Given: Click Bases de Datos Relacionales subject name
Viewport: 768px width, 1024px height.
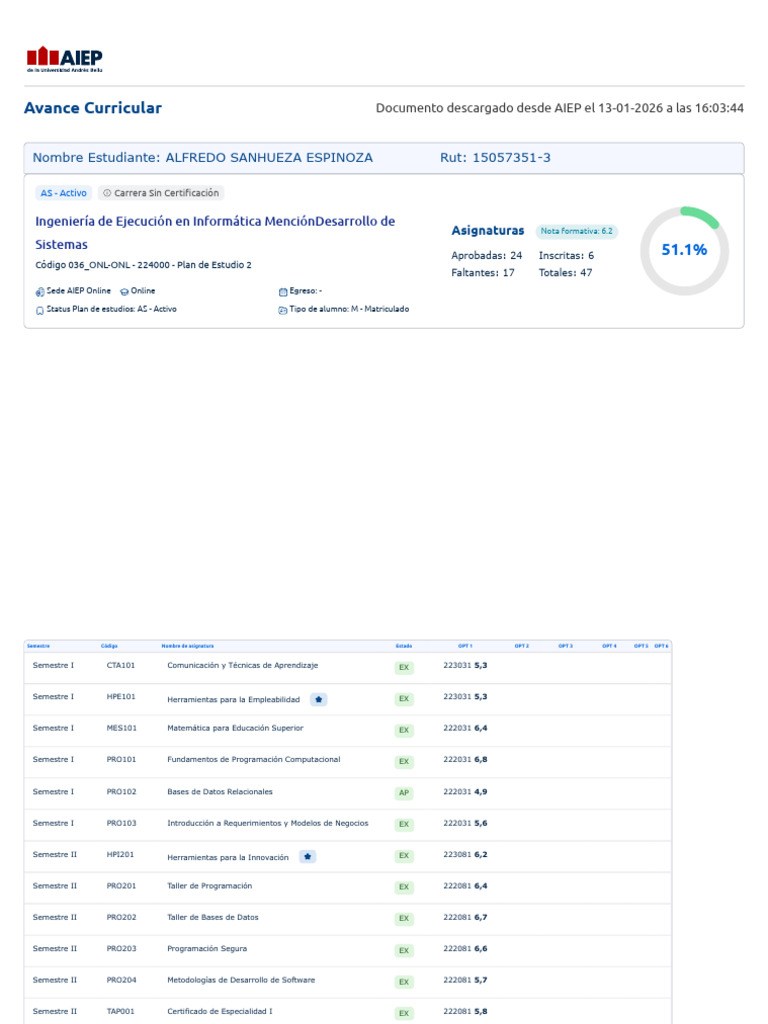Looking at the screenshot, I should pos(219,792).
